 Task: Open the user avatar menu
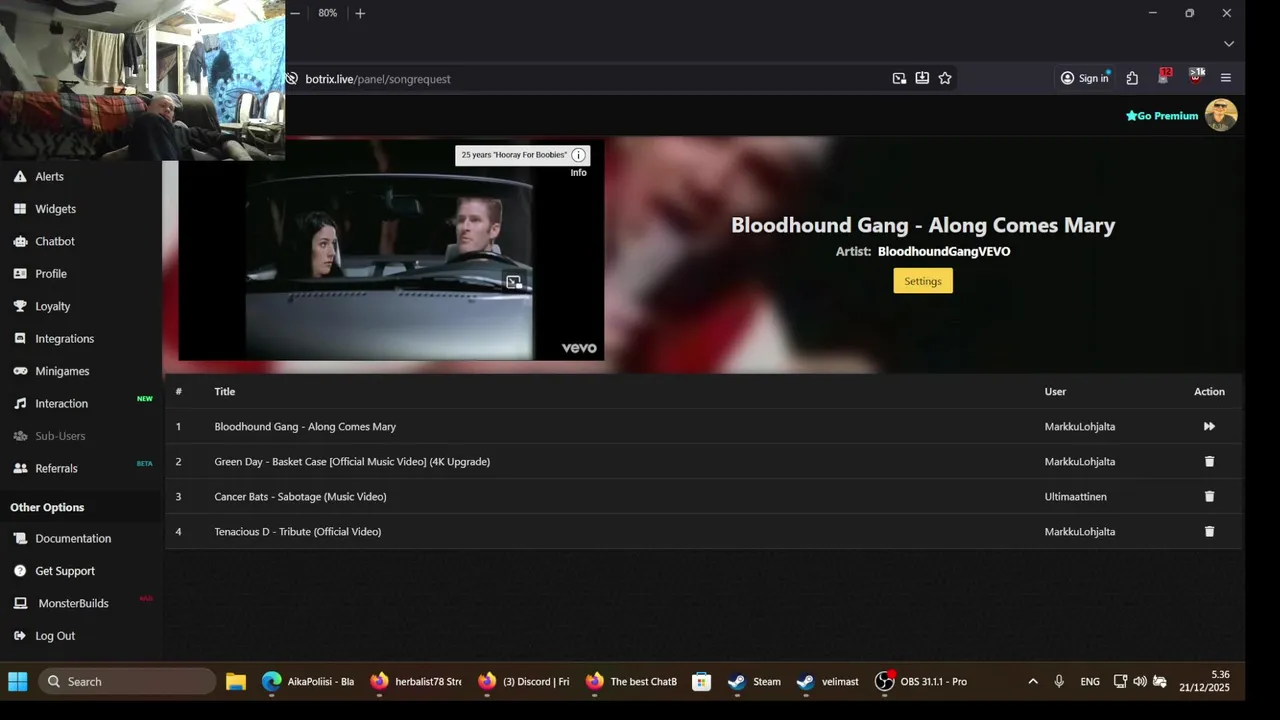point(1221,115)
